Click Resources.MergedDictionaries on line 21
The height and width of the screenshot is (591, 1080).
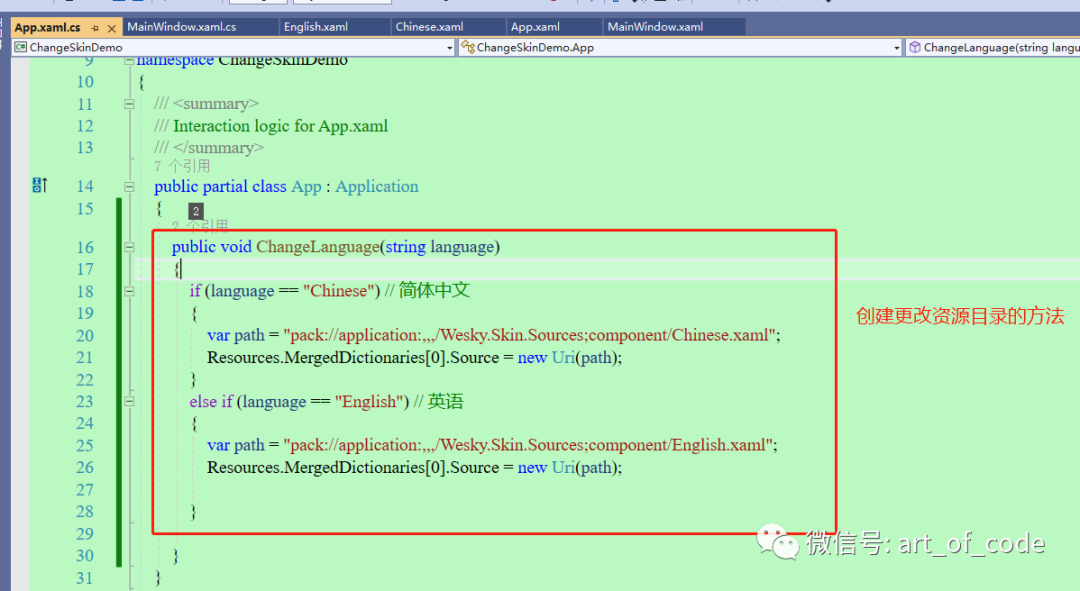(315, 357)
